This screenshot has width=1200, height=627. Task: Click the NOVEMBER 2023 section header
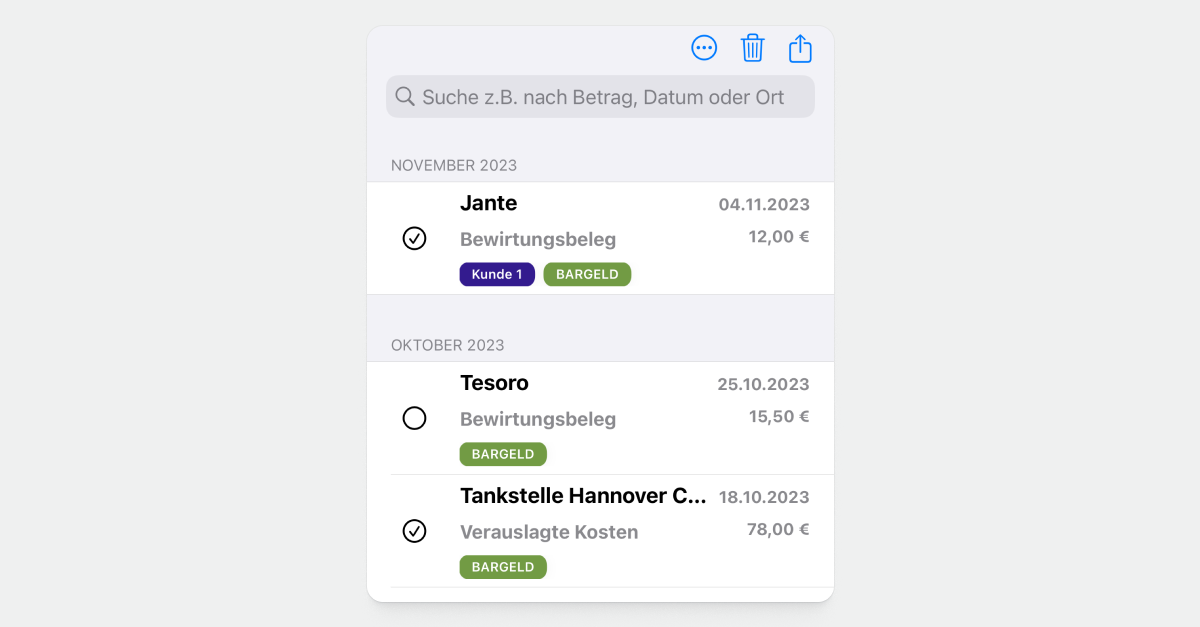coord(454,165)
